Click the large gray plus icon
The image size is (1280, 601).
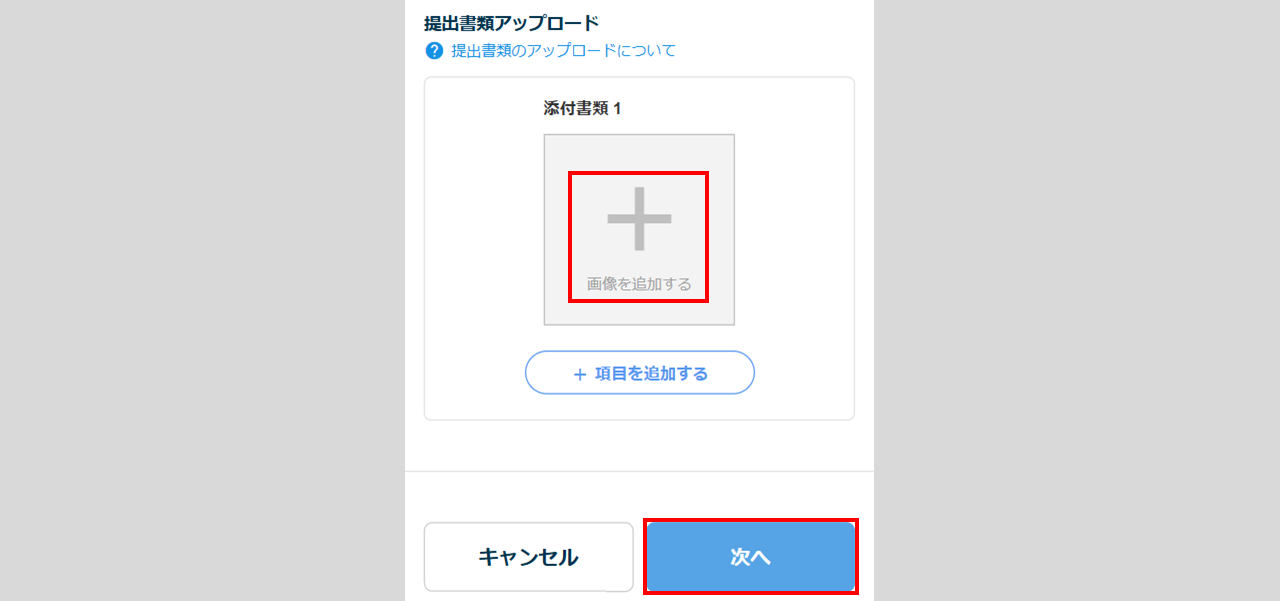pyautogui.click(x=639, y=218)
